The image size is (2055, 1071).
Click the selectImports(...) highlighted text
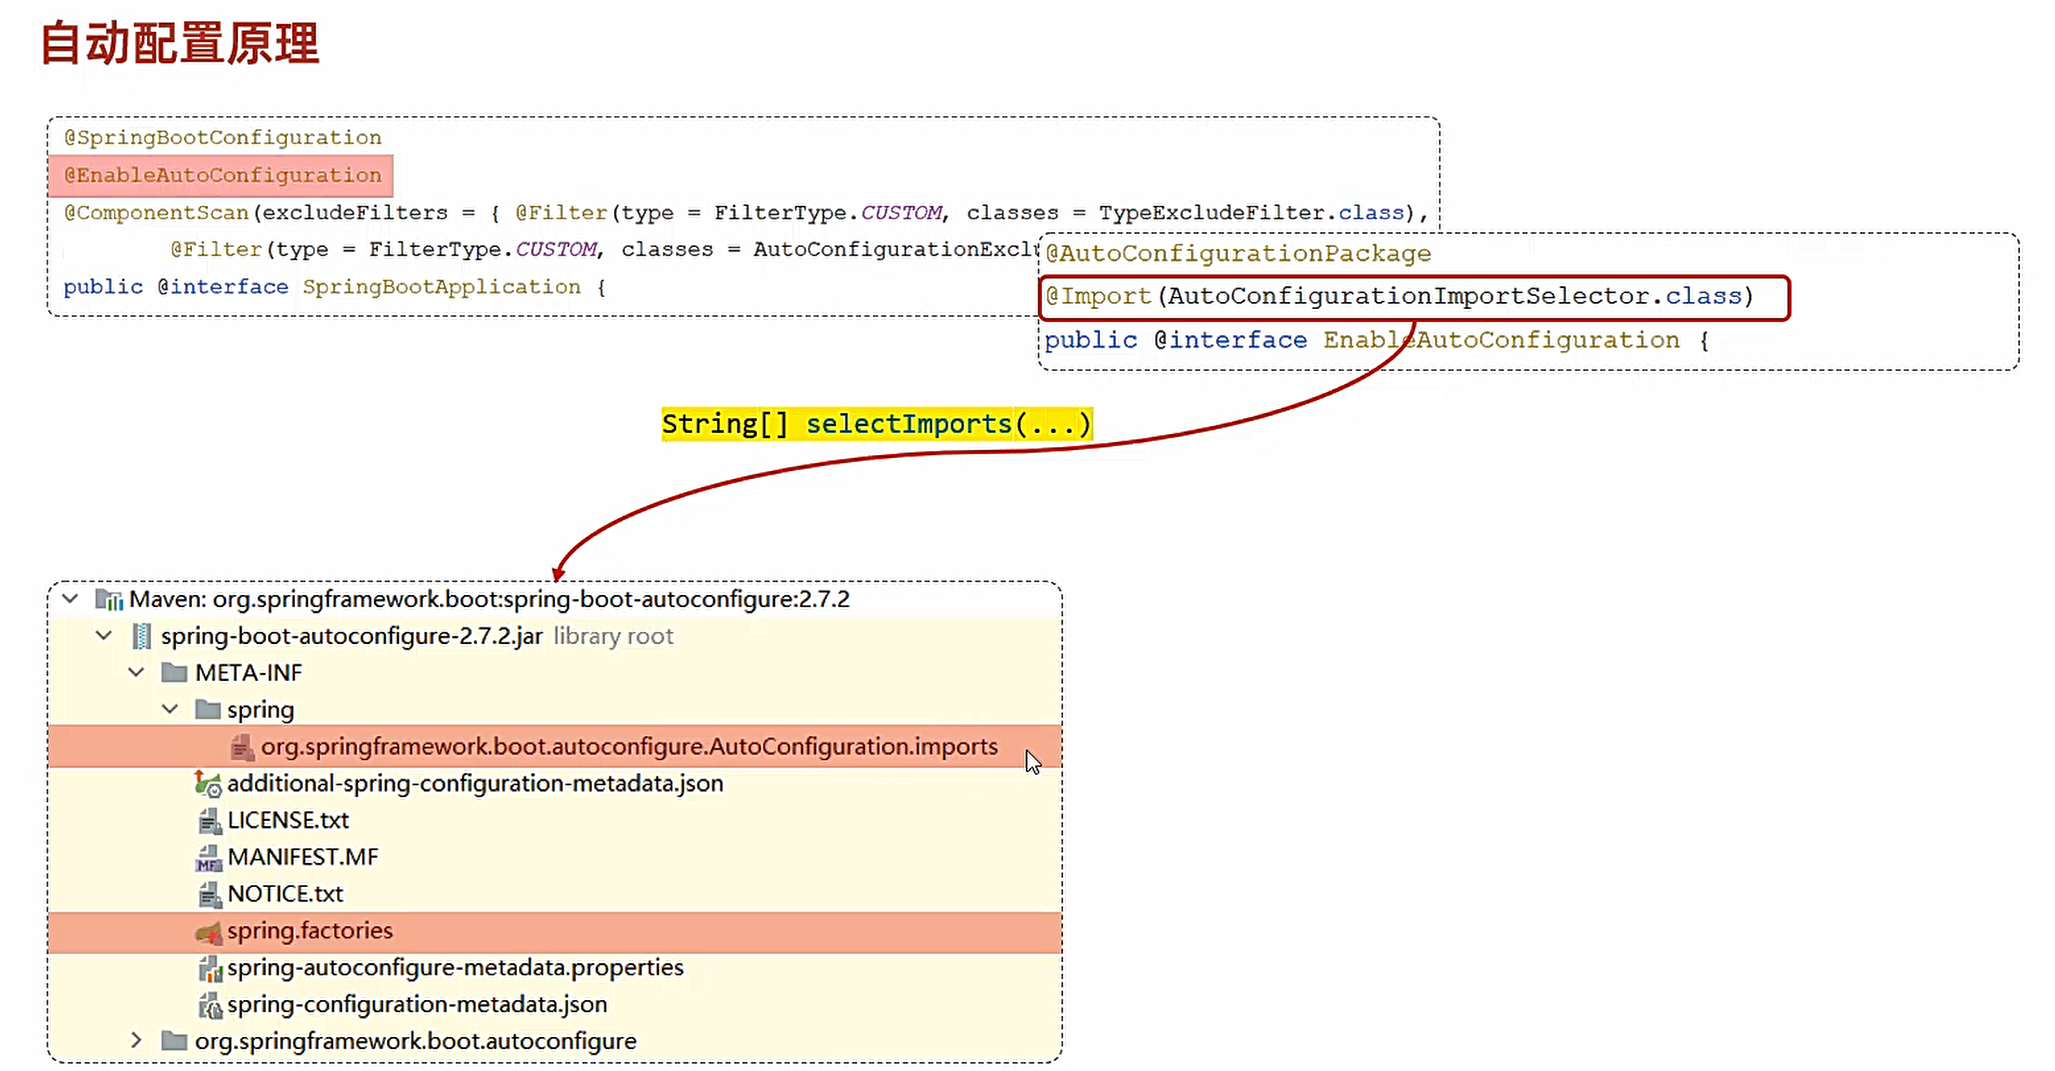(x=948, y=424)
